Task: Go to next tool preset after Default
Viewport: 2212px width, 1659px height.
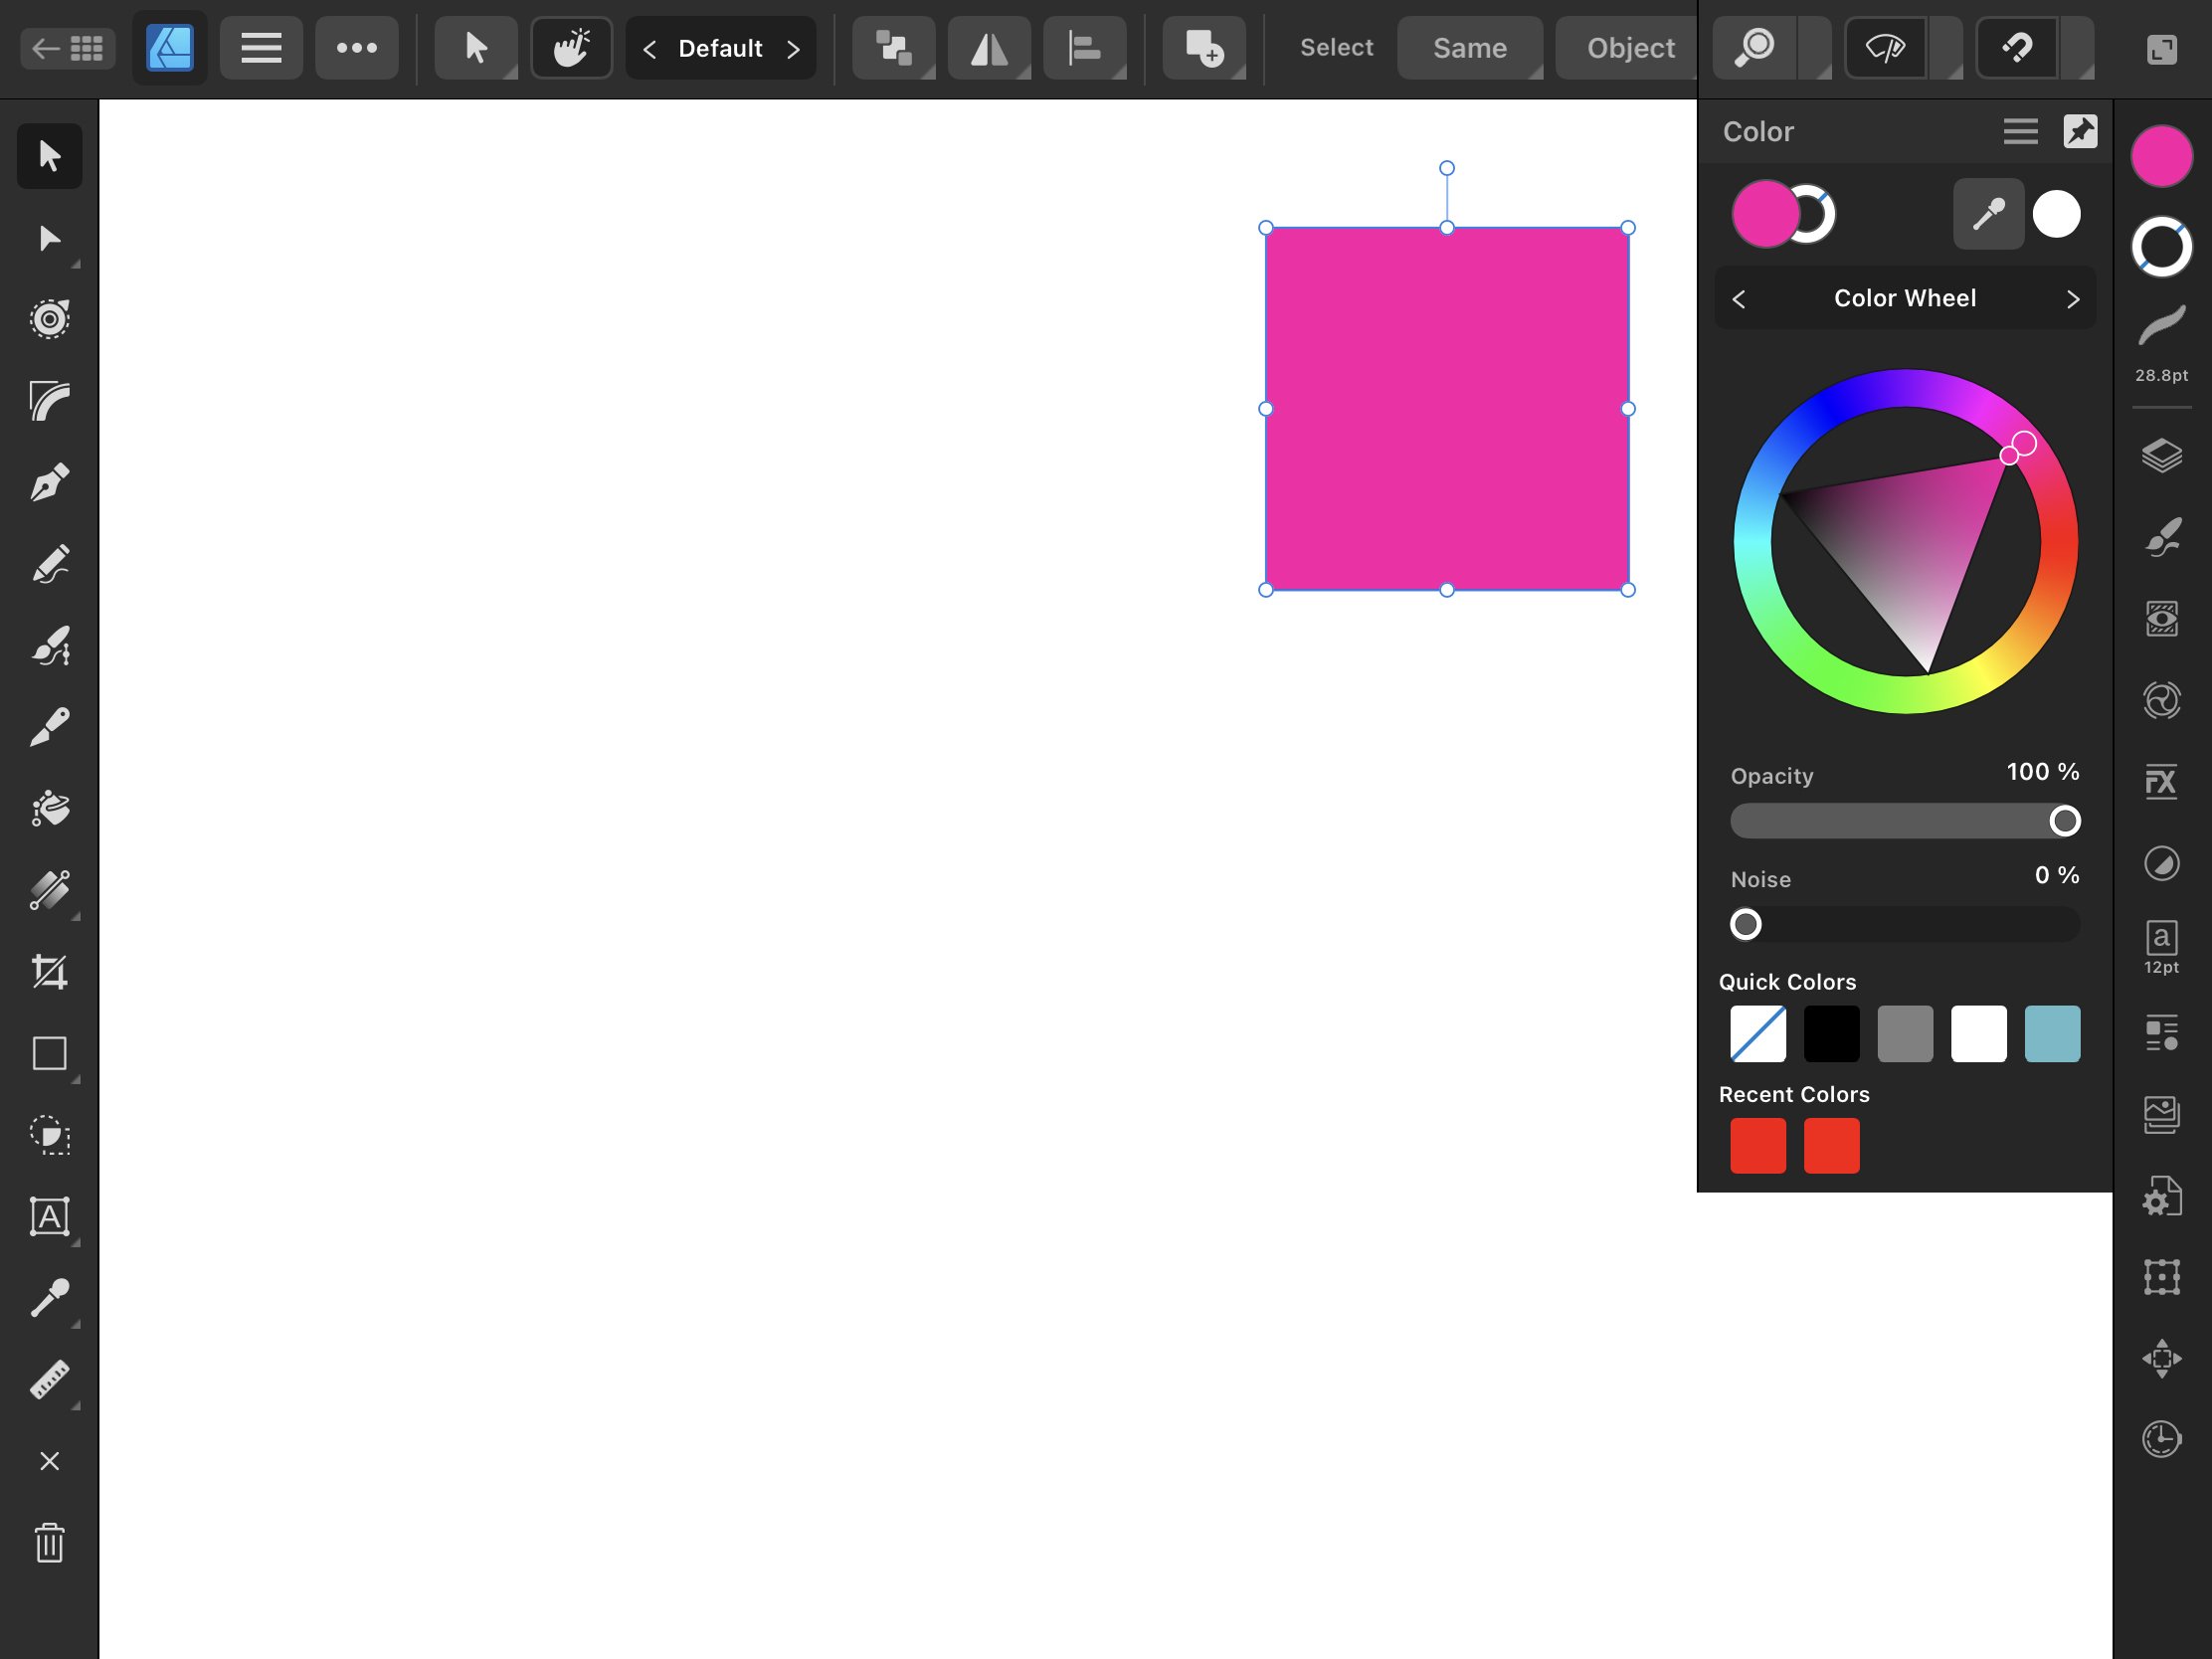Action: 793,49
